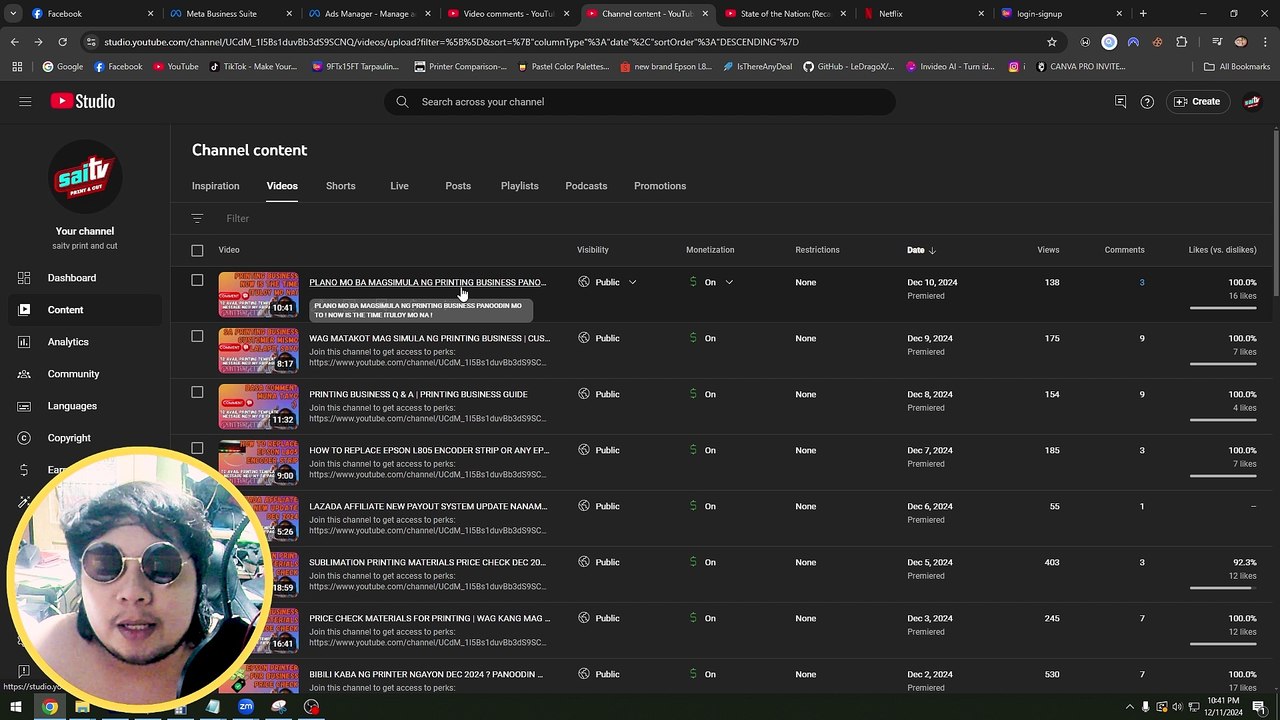Switch to the Playlists tab

tap(519, 186)
